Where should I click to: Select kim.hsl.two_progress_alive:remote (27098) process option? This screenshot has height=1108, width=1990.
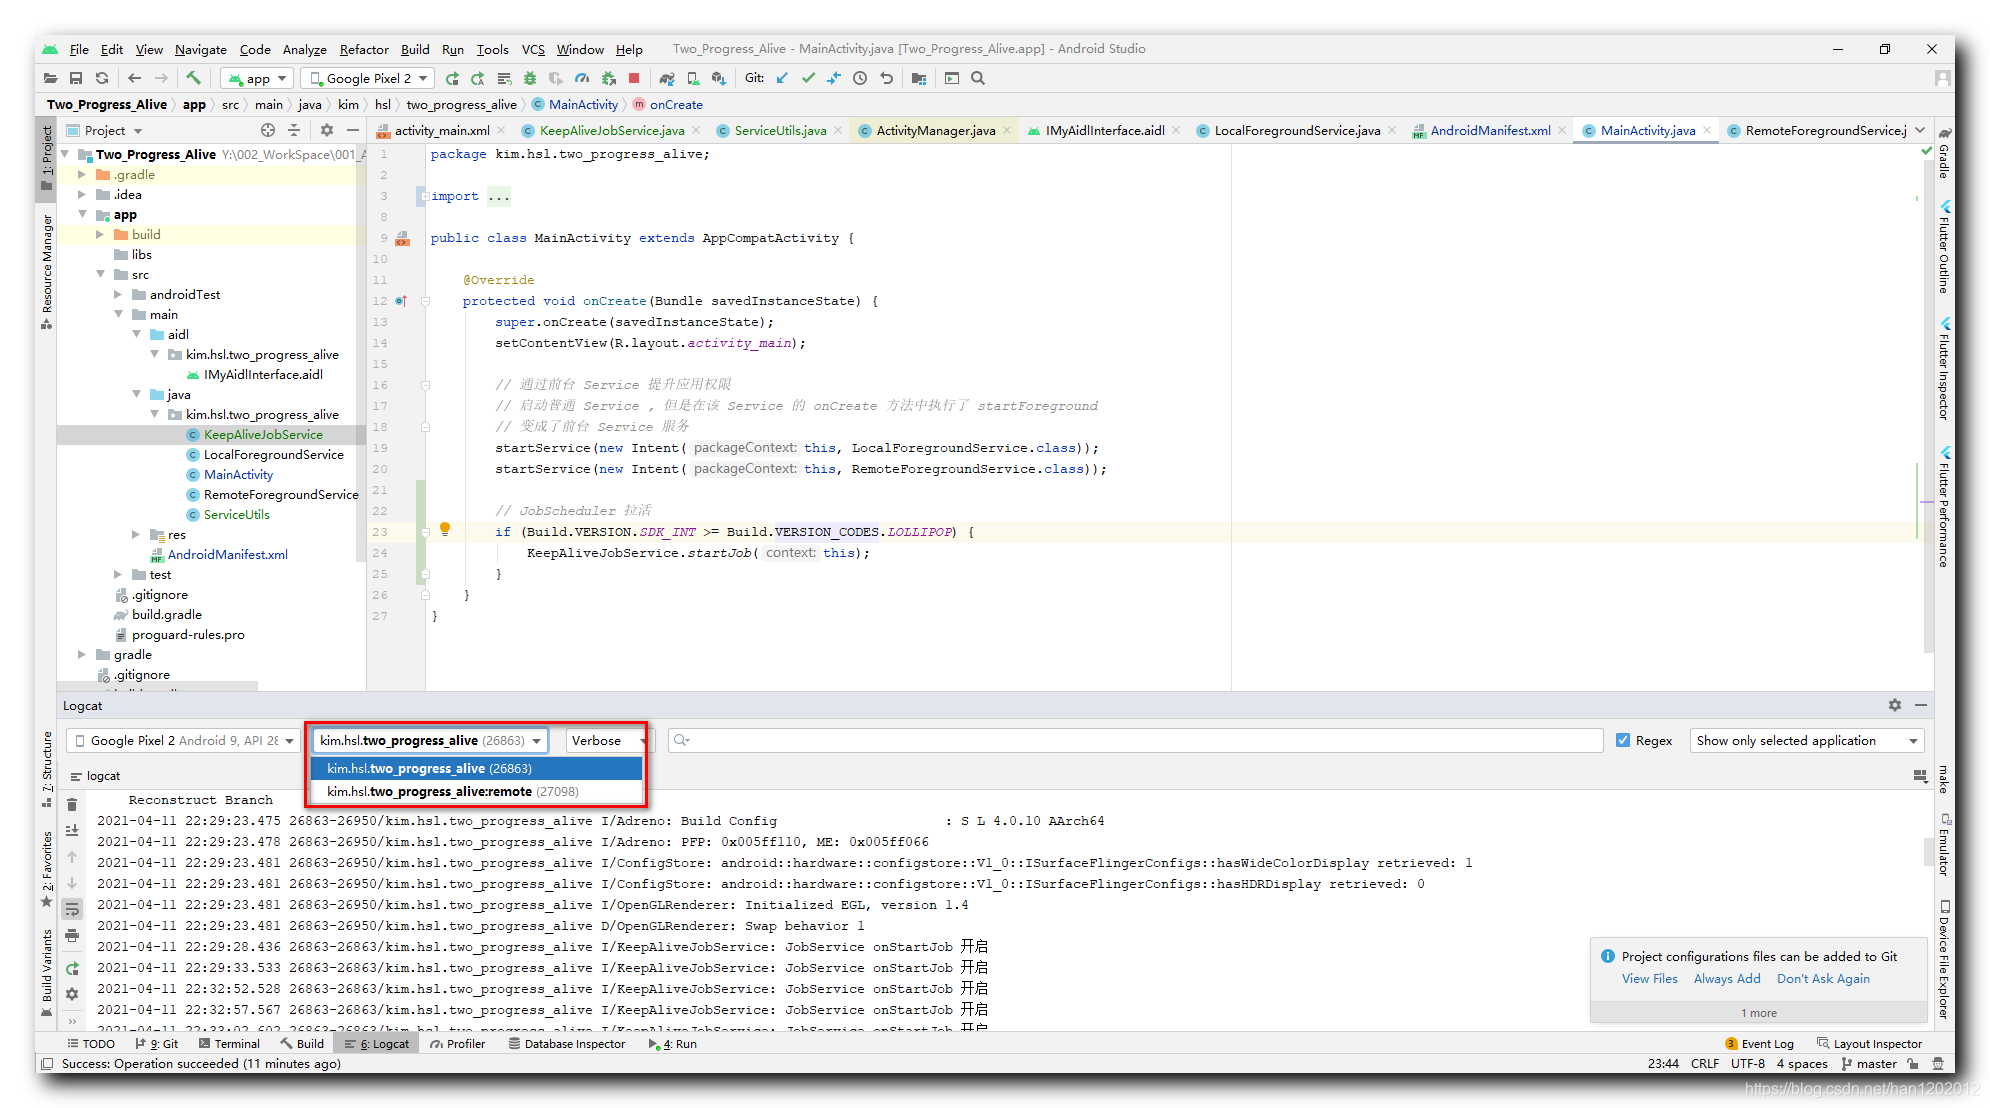pyautogui.click(x=476, y=791)
